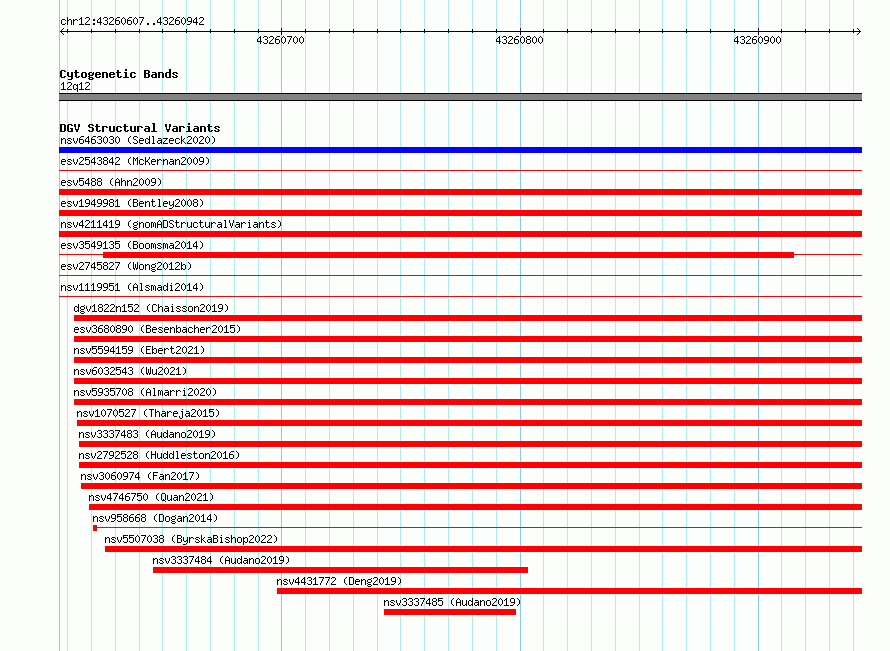Click the red bar under nsv4211419
Image resolution: width=890 pixels, height=651 pixels.
coord(460,234)
